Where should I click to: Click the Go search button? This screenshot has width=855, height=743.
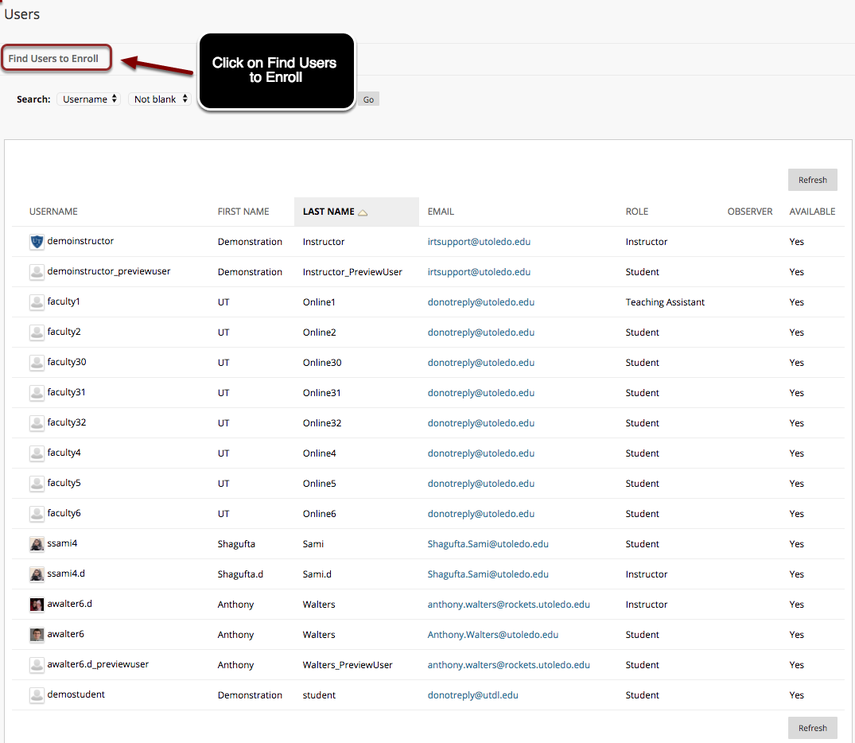click(x=368, y=99)
